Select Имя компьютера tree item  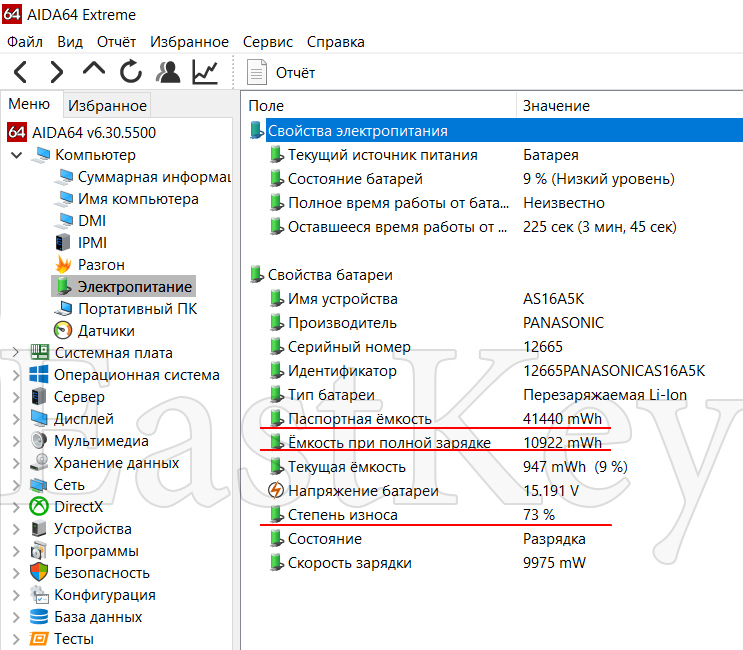click(x=138, y=199)
